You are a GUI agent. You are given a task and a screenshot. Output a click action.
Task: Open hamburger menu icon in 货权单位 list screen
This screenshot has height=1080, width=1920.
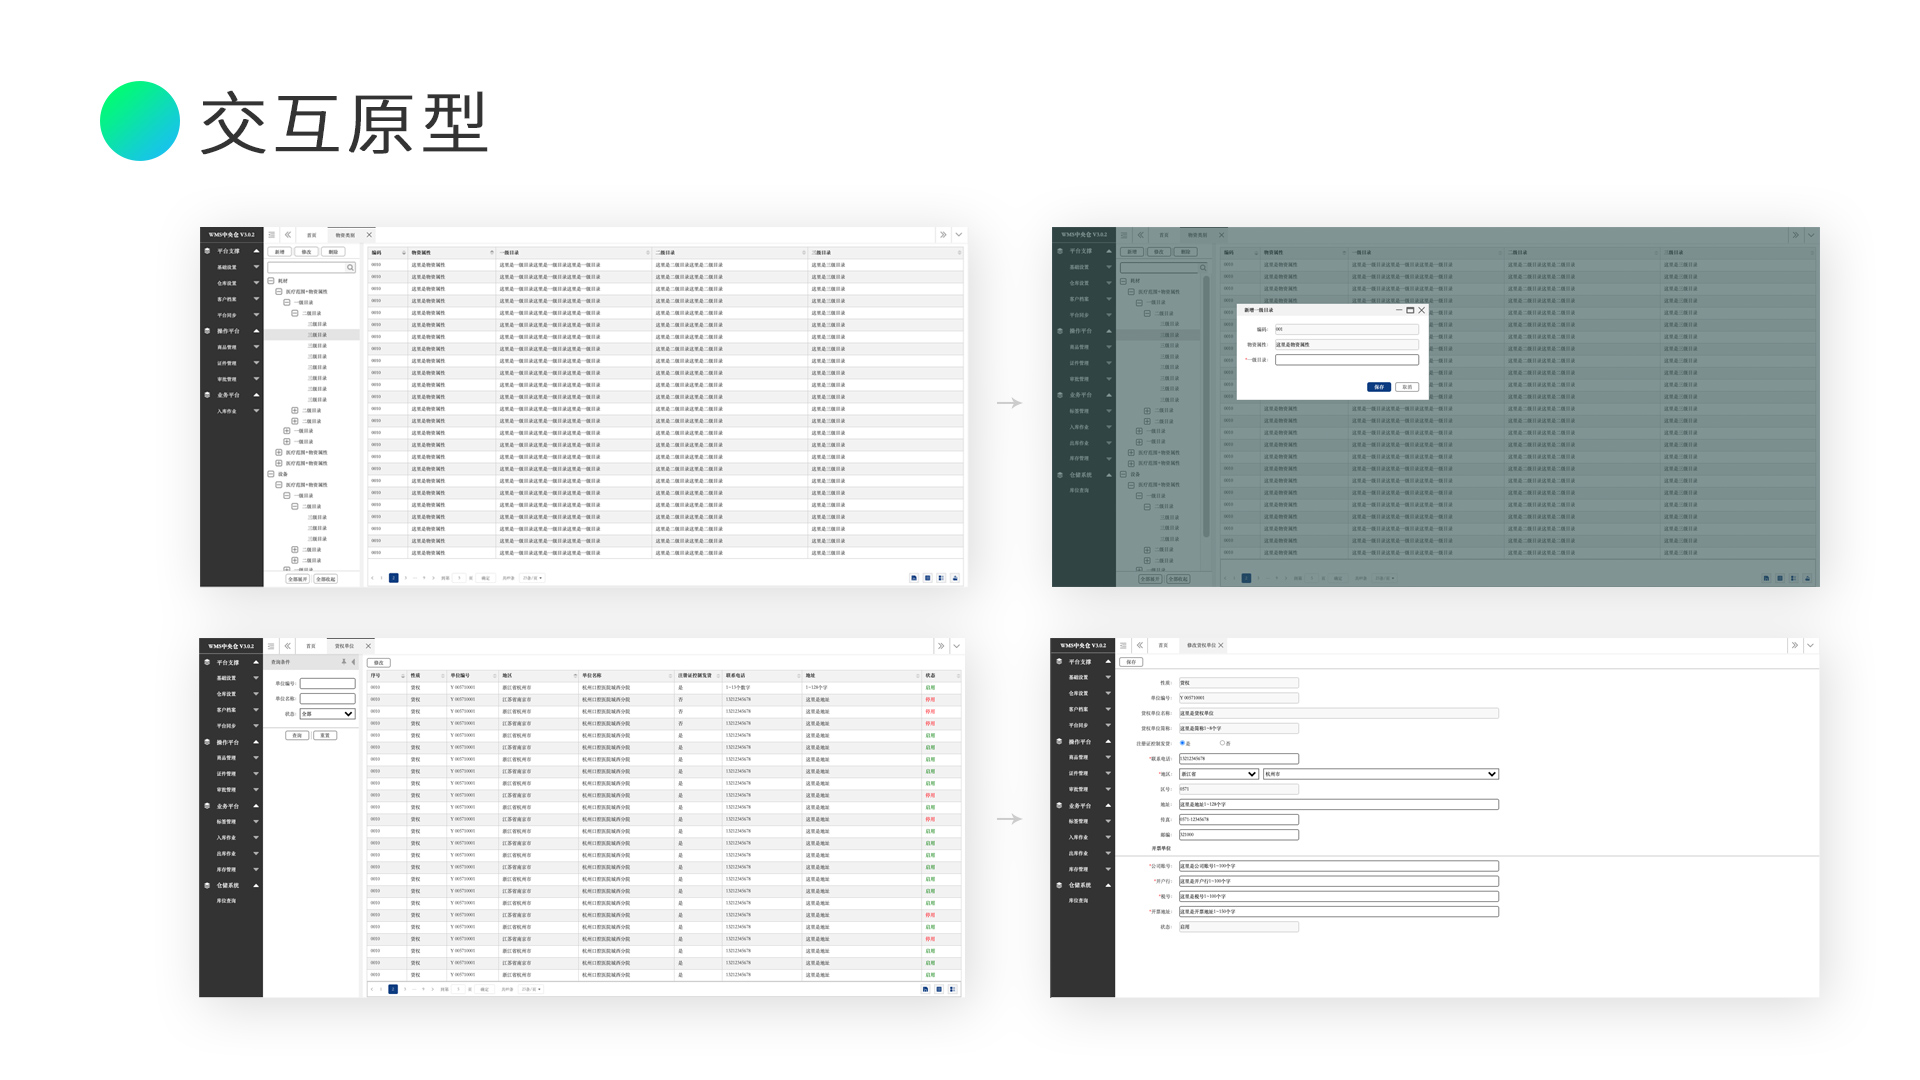pyautogui.click(x=271, y=646)
